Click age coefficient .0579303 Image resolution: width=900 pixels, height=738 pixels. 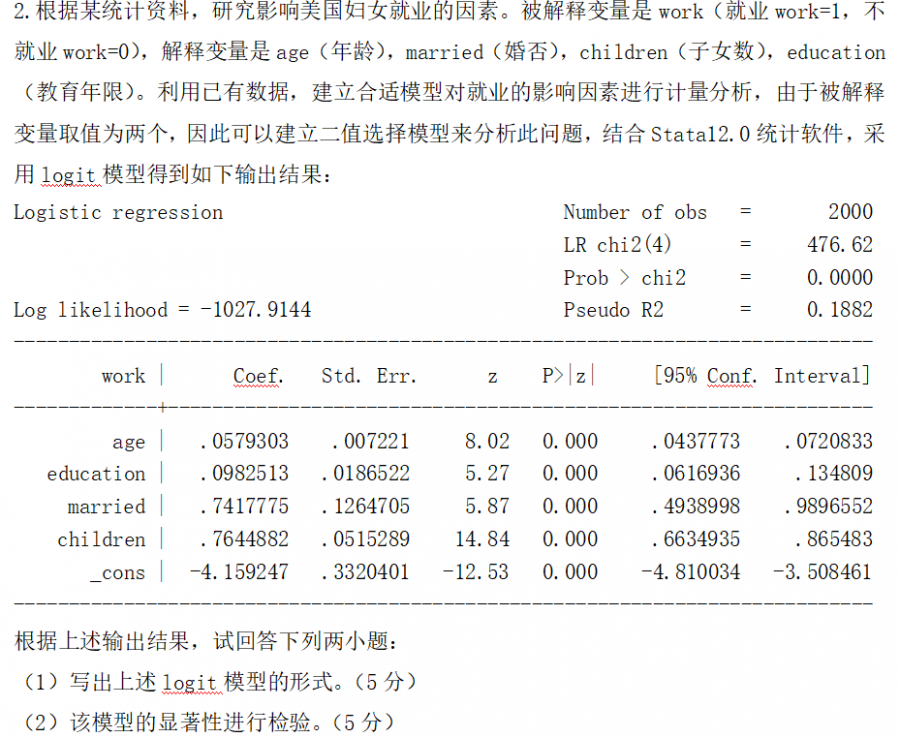click(244, 441)
